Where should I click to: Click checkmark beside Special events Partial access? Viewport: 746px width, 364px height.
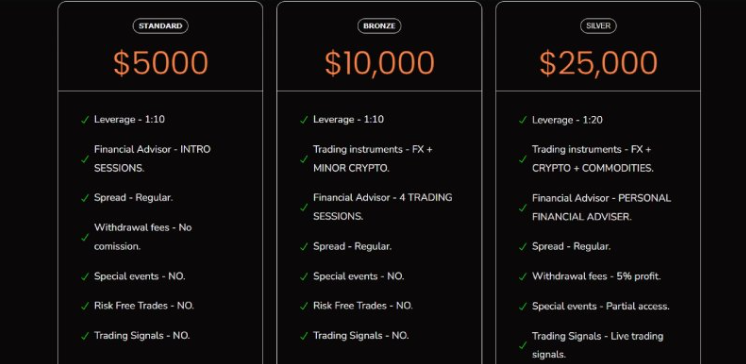point(523,306)
